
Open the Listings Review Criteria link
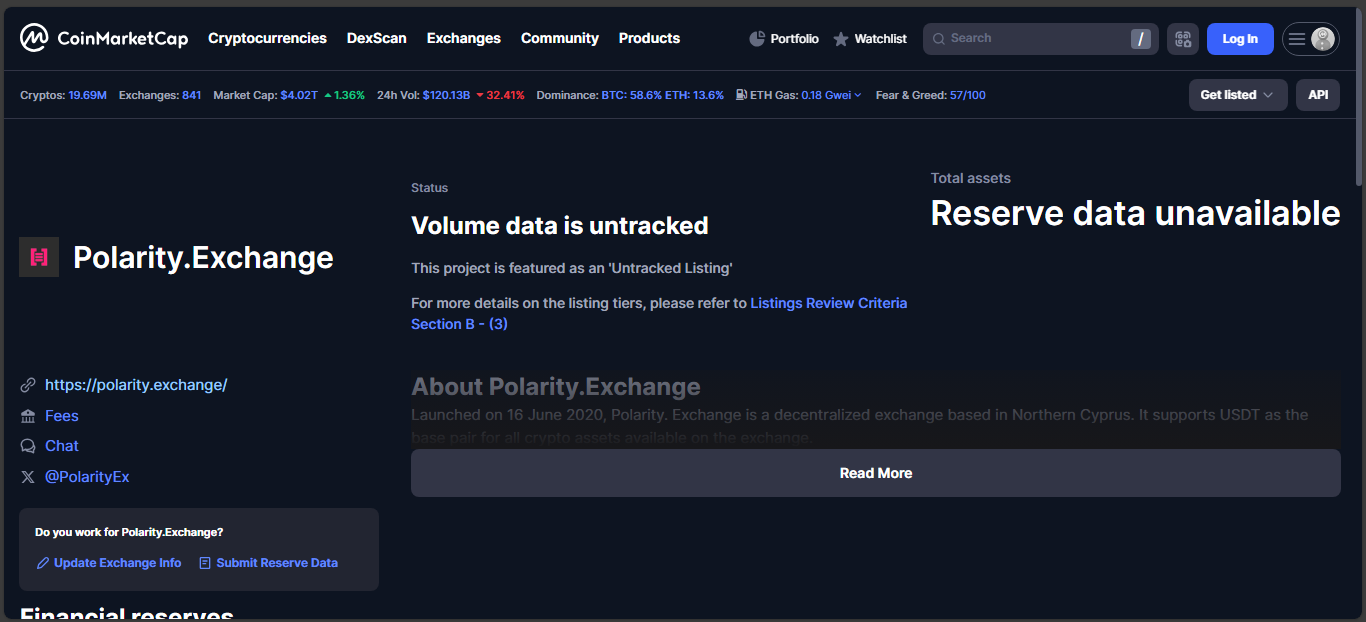coord(828,303)
